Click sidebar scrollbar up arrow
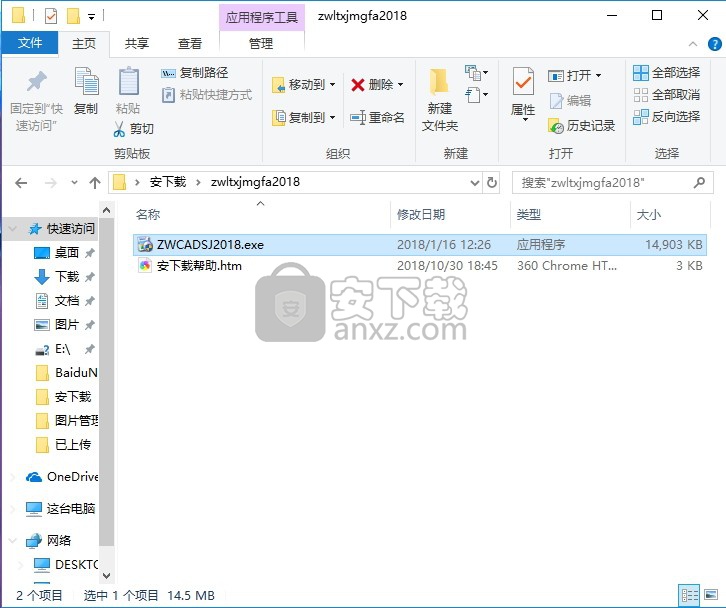The image size is (726, 608). [x=106, y=211]
